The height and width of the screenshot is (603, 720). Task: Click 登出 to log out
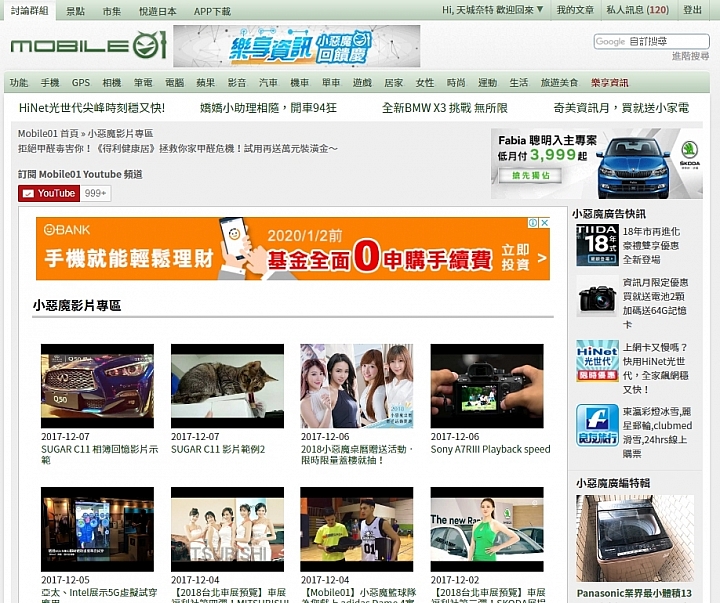(692, 10)
